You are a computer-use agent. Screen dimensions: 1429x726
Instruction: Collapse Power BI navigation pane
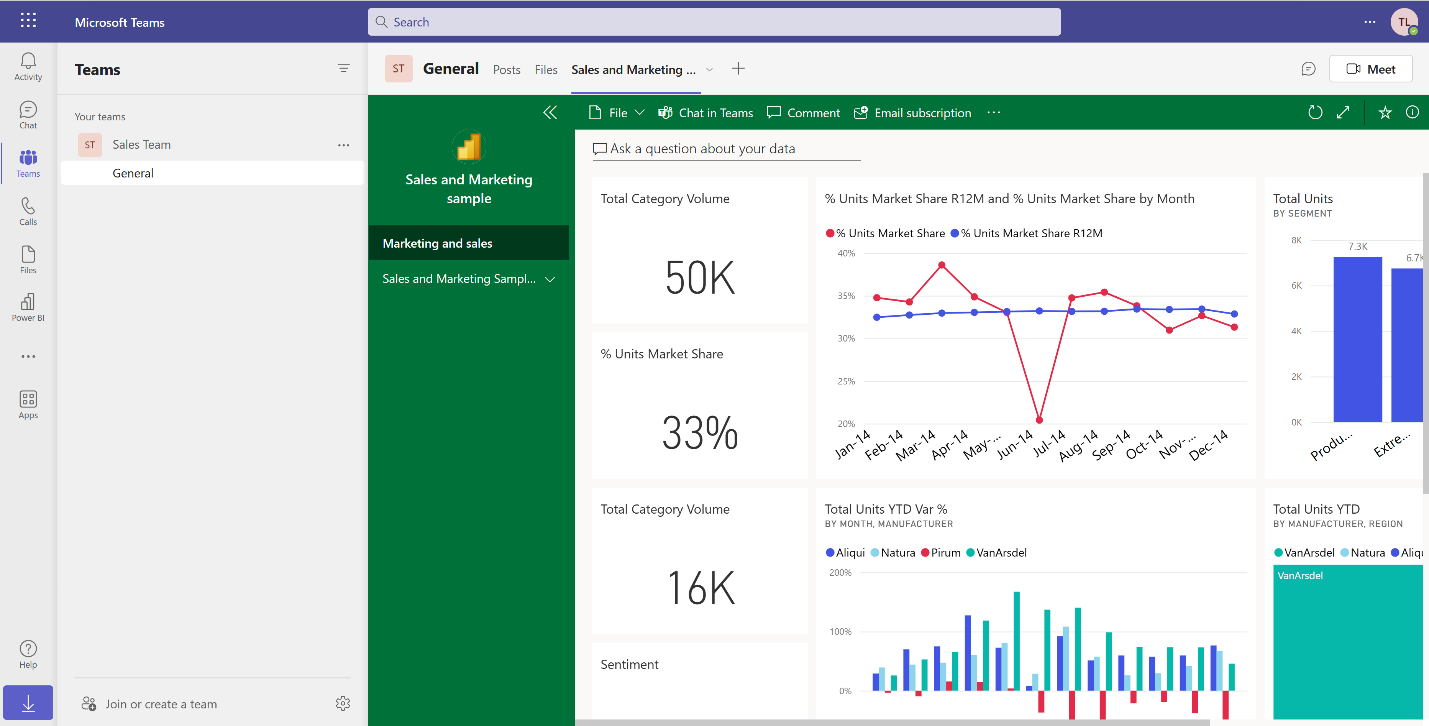(x=550, y=113)
